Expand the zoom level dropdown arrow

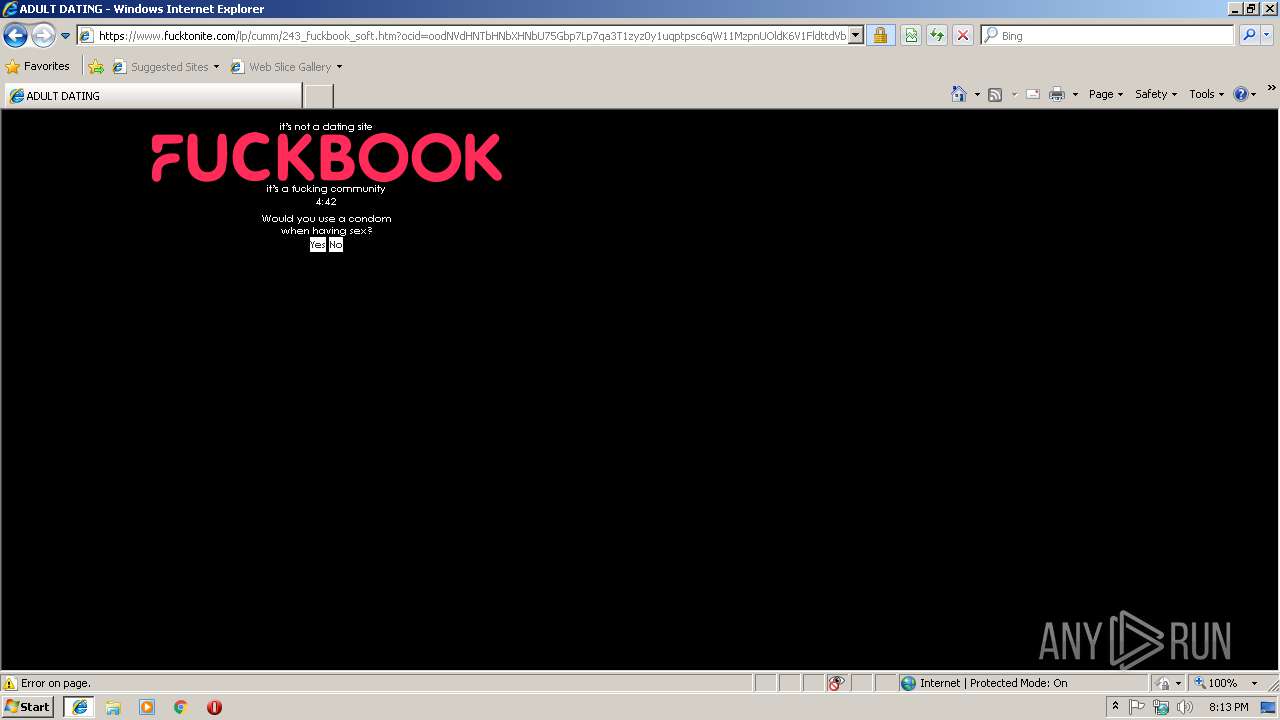point(1254,684)
